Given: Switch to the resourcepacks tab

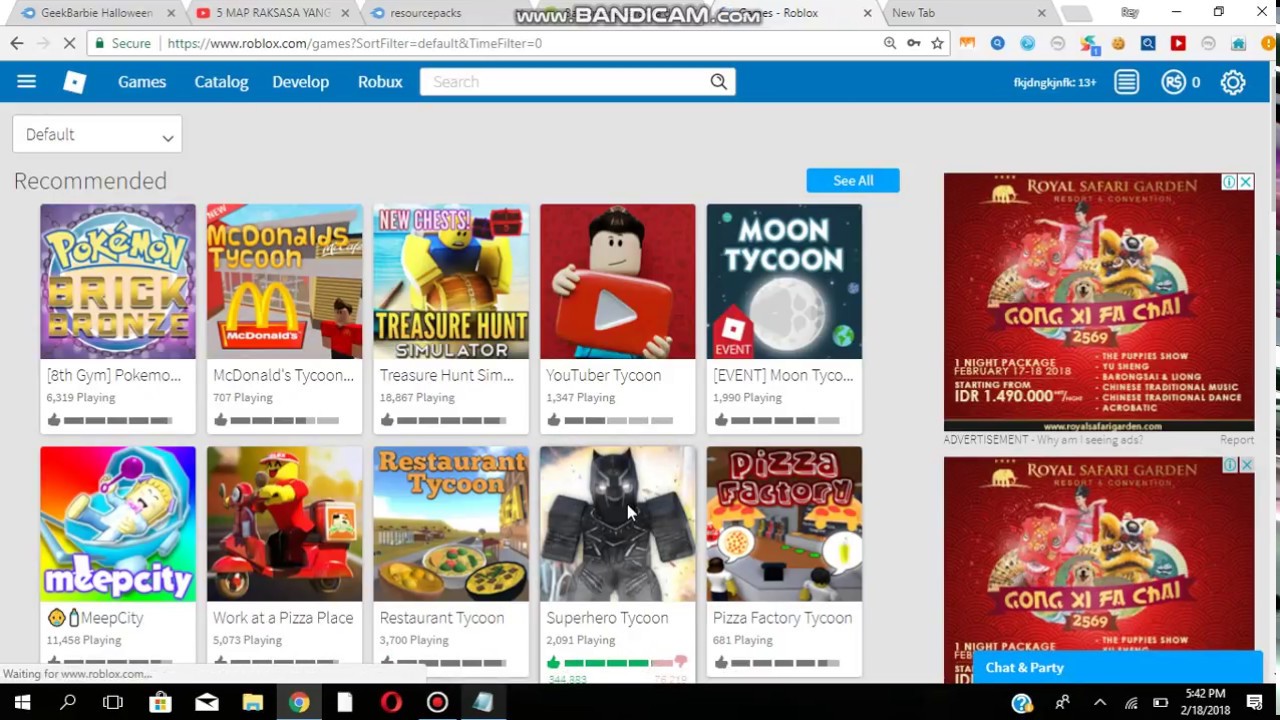Looking at the screenshot, I should (440, 13).
